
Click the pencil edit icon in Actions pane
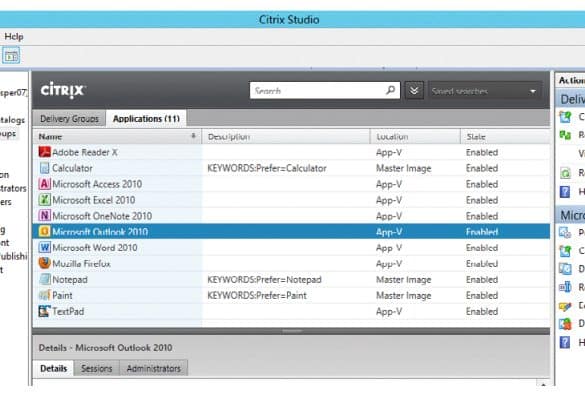[565, 306]
